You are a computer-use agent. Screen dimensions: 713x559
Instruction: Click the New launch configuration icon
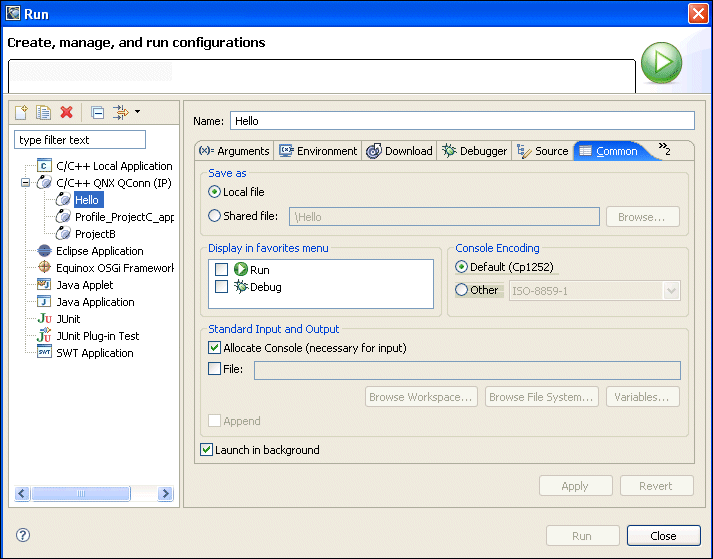click(22, 113)
